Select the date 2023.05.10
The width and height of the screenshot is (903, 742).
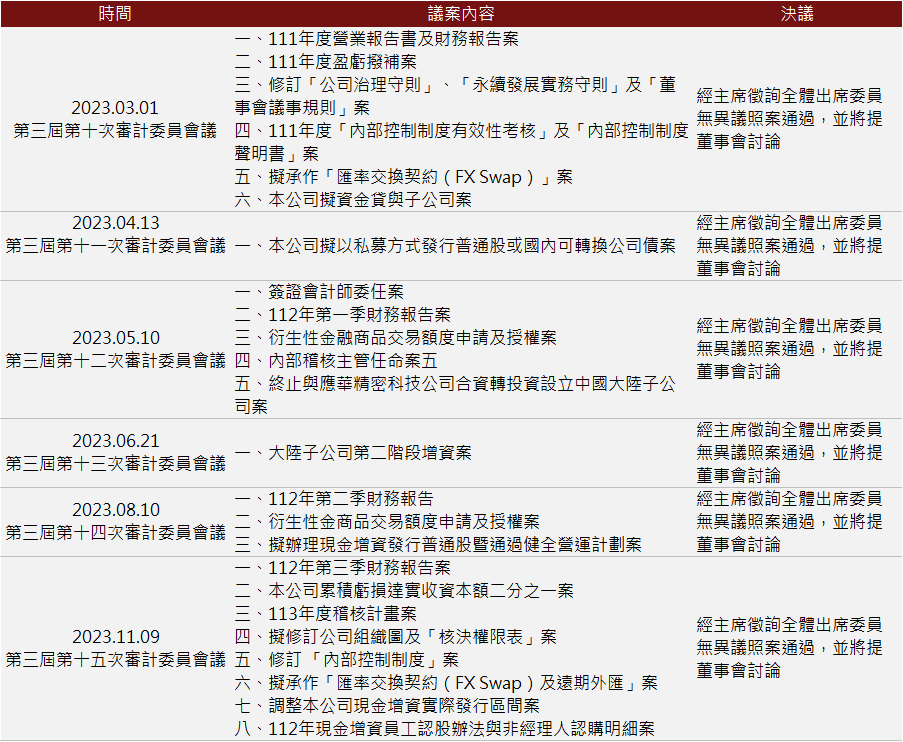click(x=115, y=338)
